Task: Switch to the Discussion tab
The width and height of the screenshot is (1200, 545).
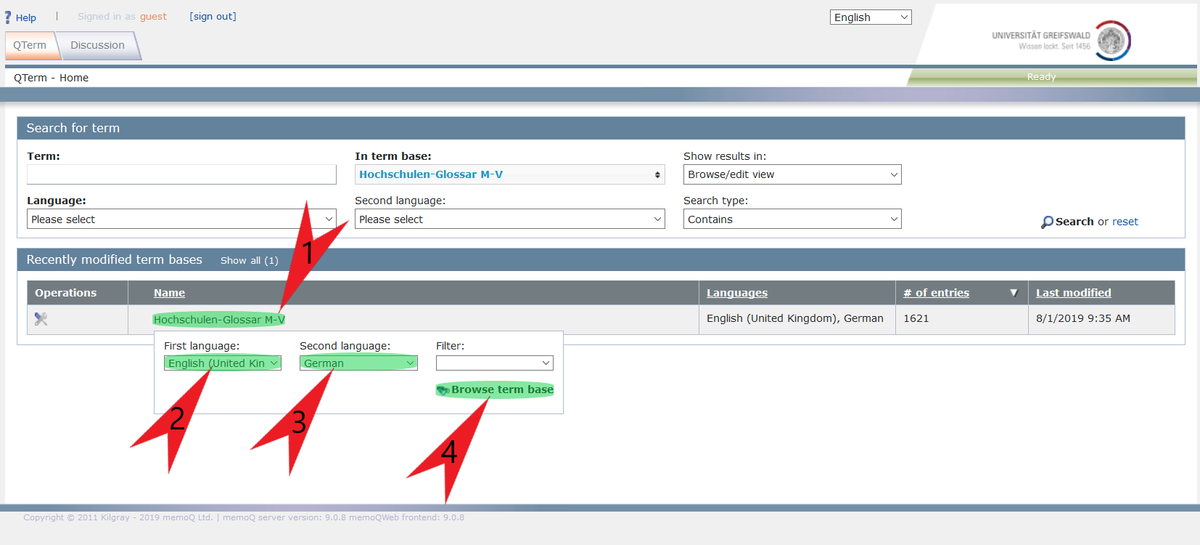Action: (97, 45)
